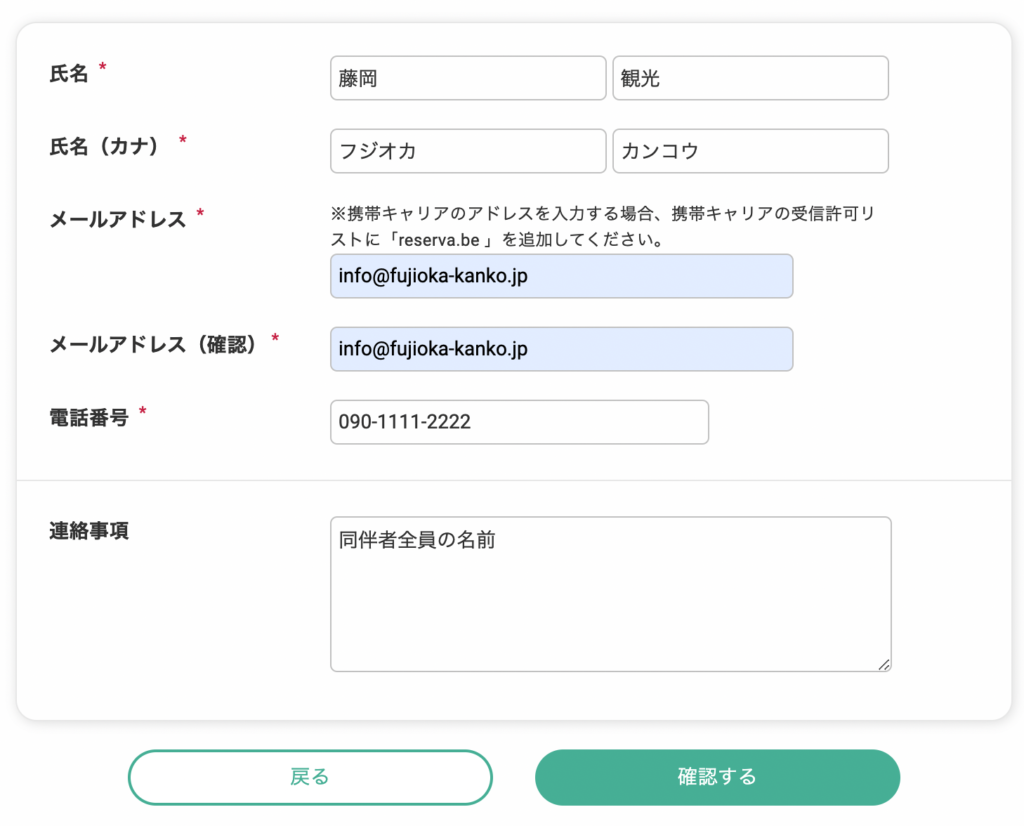Click the red asterisk beside 電話番号

coord(142,413)
